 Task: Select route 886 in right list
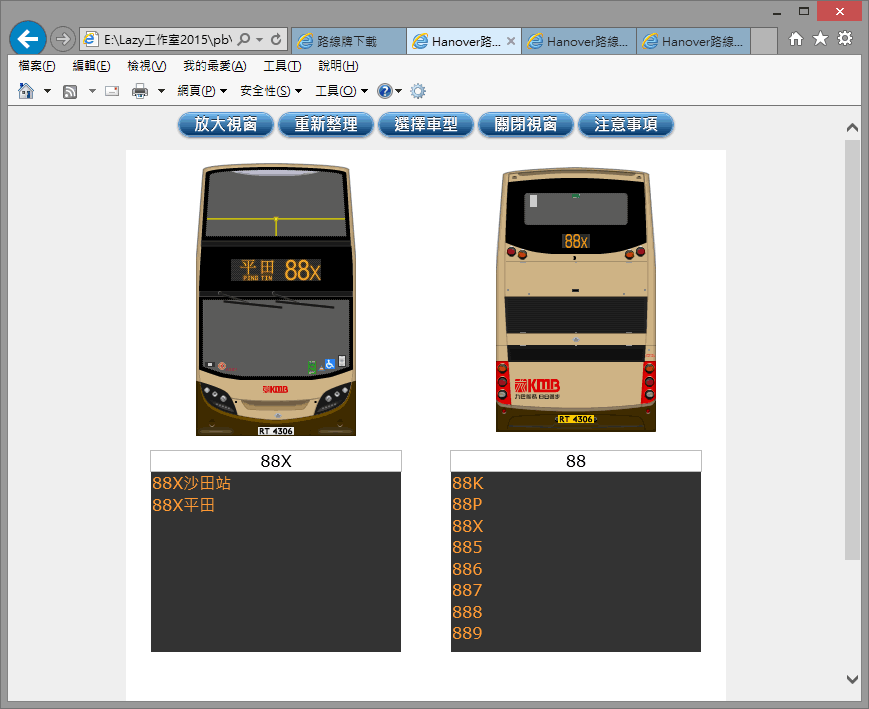[467, 569]
